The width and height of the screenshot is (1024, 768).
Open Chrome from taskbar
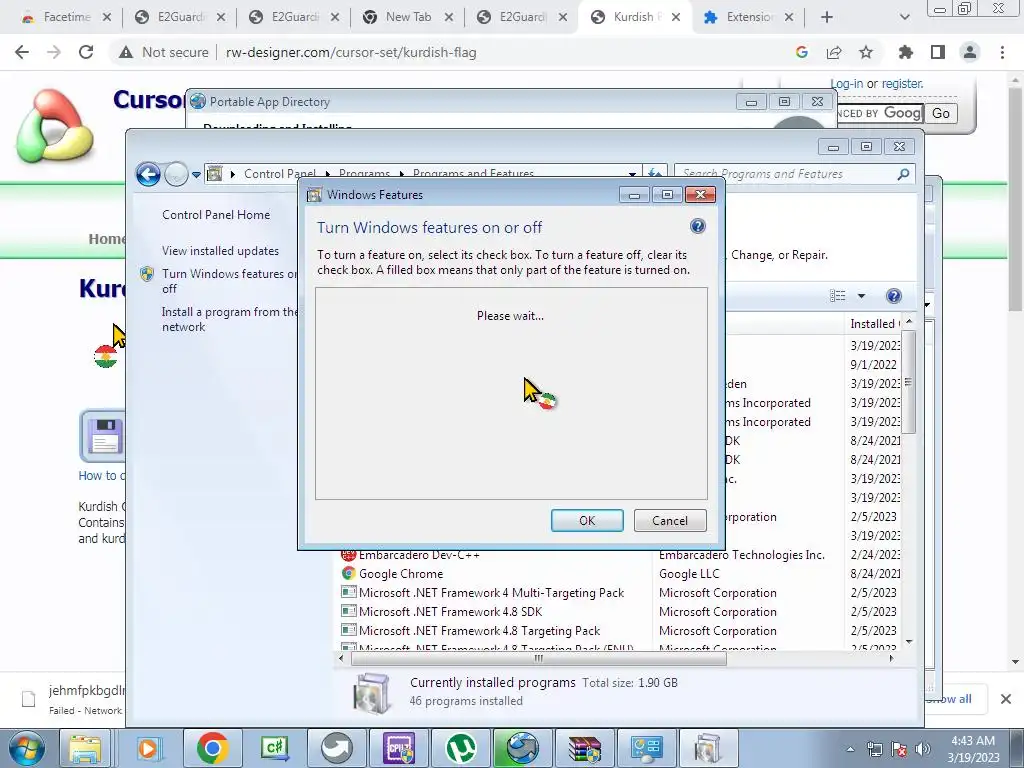coord(212,748)
